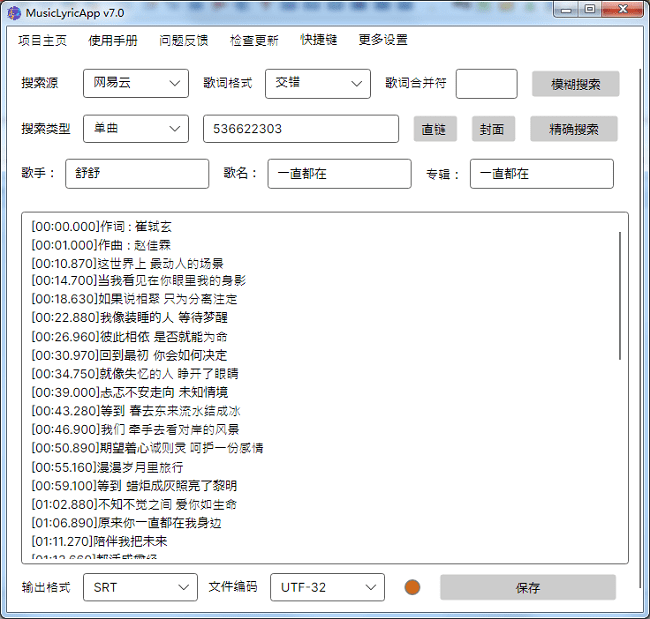Open the 文件编码 dropdown showing UTF-32
This screenshot has width=650, height=619.
327,587
